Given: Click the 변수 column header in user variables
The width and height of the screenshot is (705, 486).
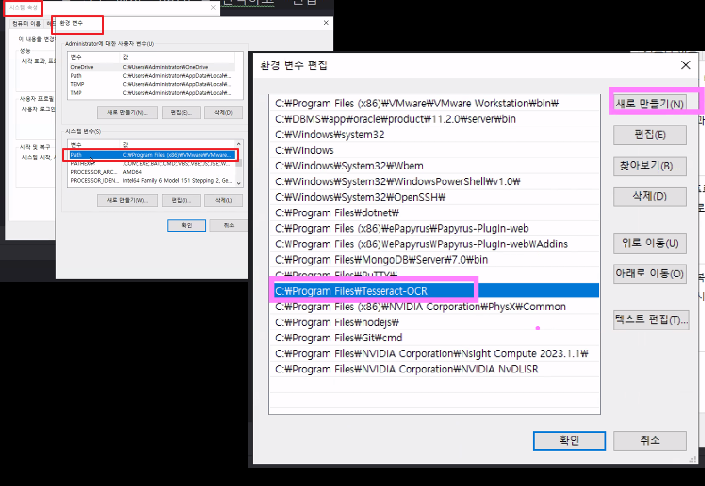Looking at the screenshot, I should (94, 57).
